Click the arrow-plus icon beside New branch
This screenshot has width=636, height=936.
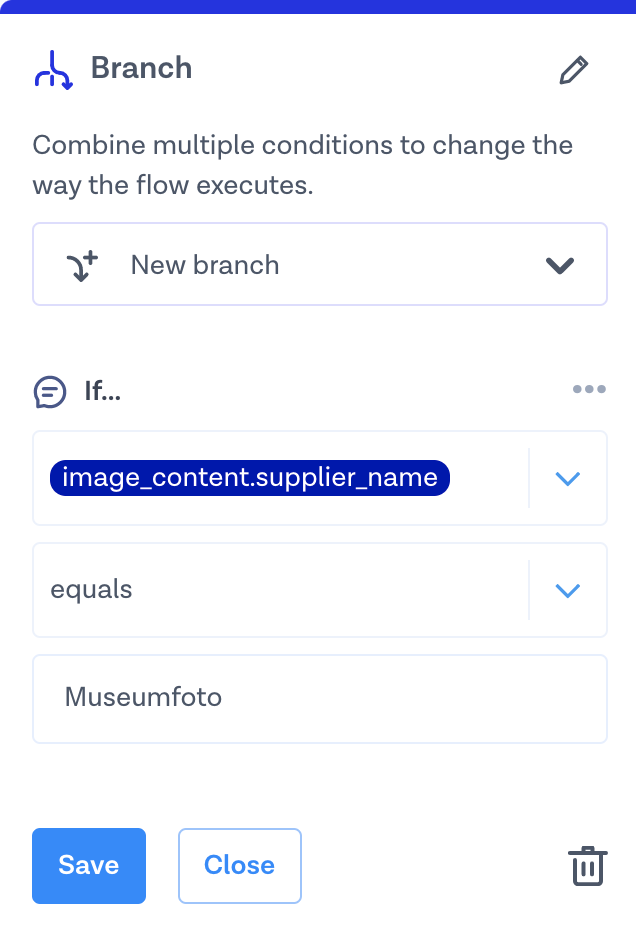click(x=83, y=266)
